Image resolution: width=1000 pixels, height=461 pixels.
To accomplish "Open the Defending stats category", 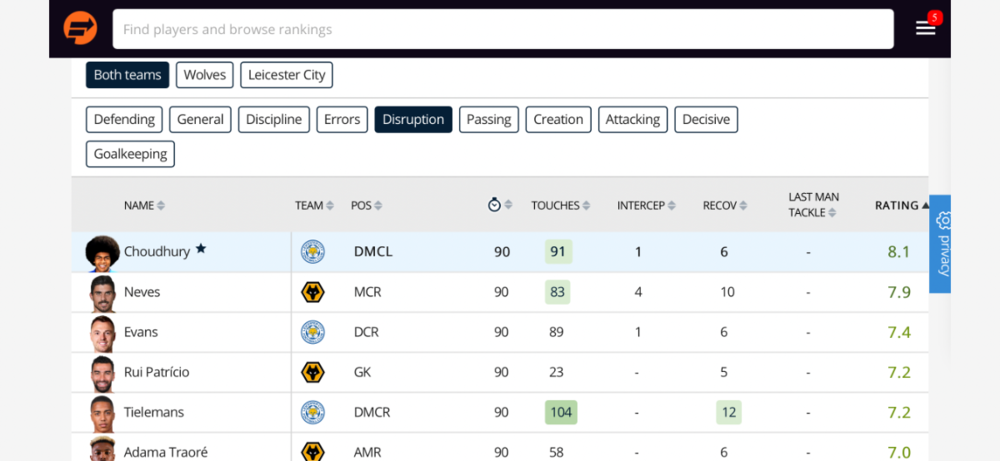I will click(x=124, y=119).
